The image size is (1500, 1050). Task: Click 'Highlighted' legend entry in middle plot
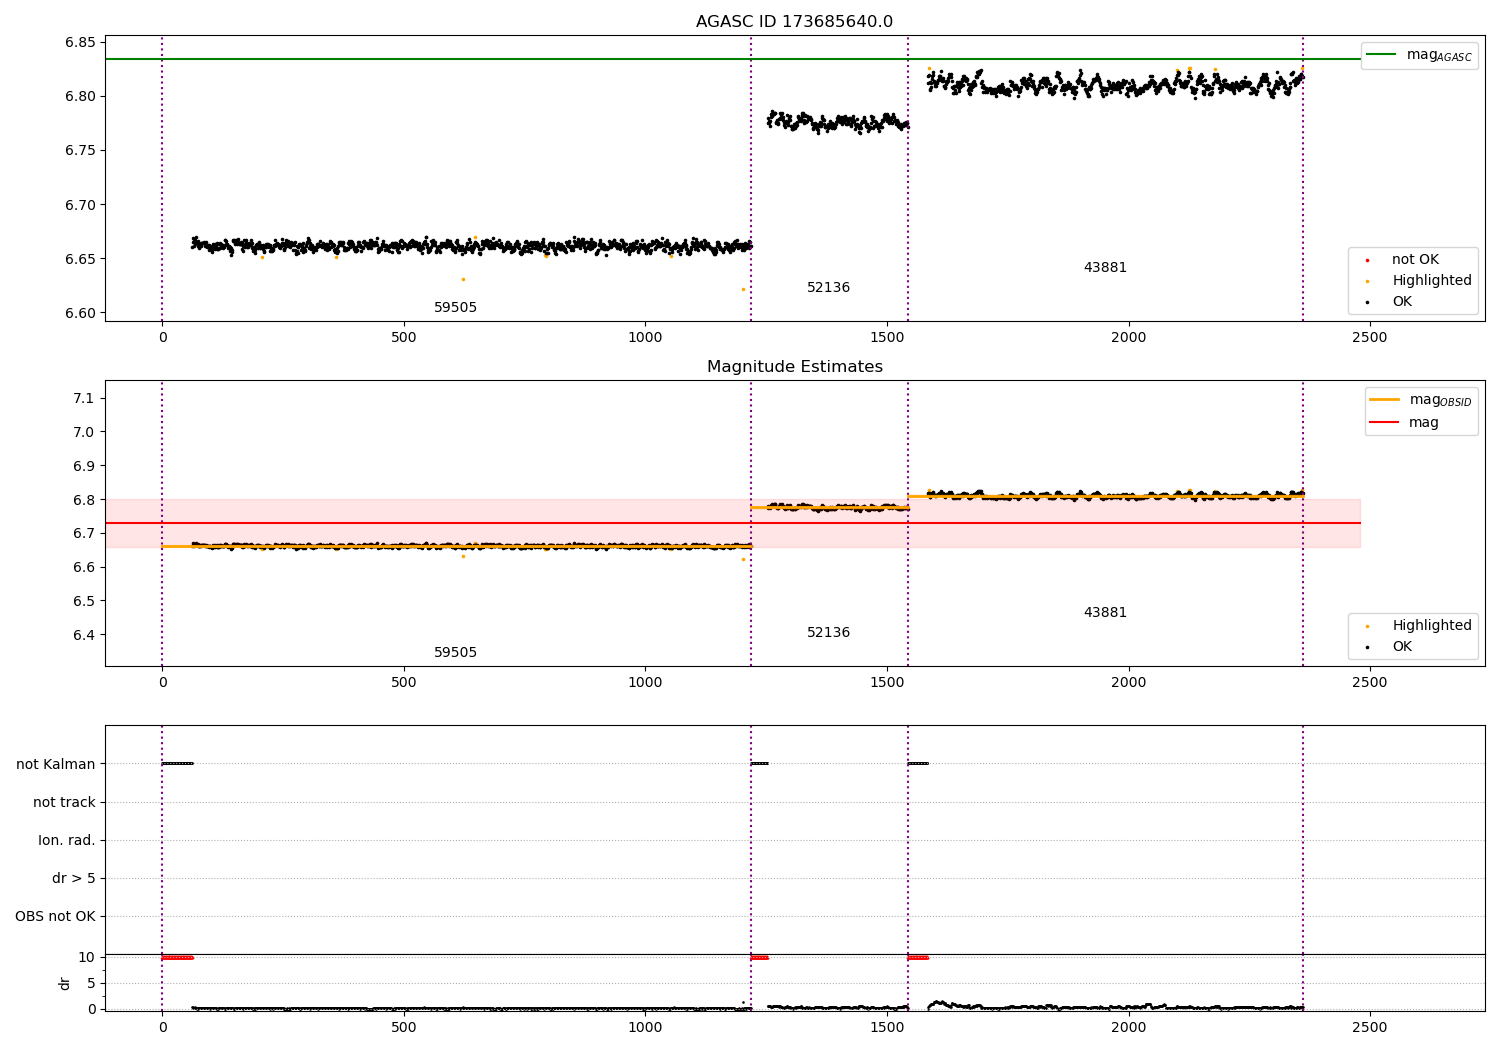point(1419,625)
